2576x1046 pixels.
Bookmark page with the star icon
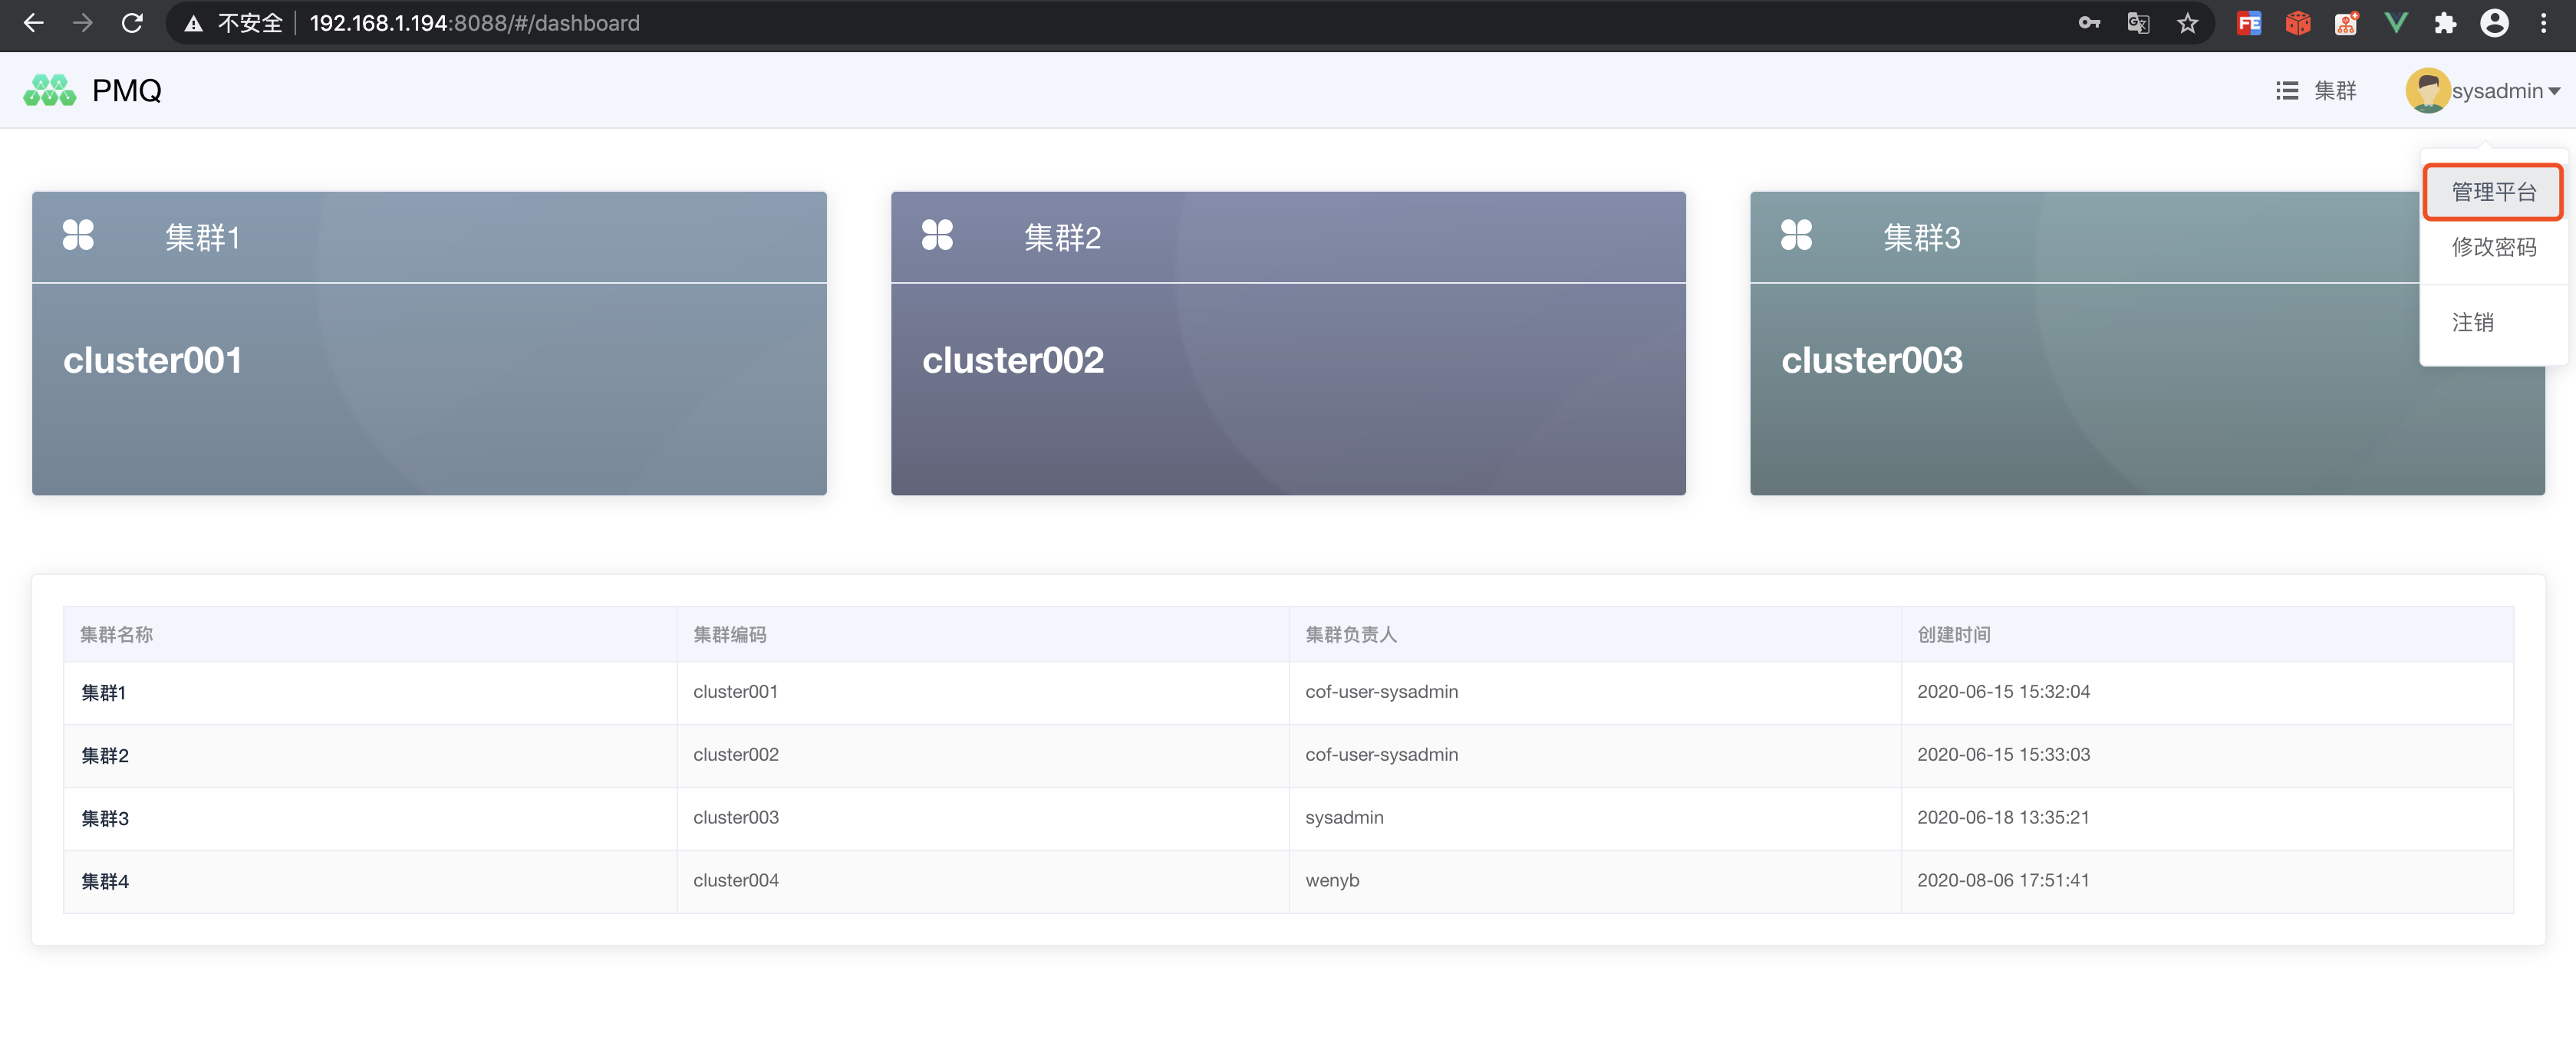[x=2187, y=23]
